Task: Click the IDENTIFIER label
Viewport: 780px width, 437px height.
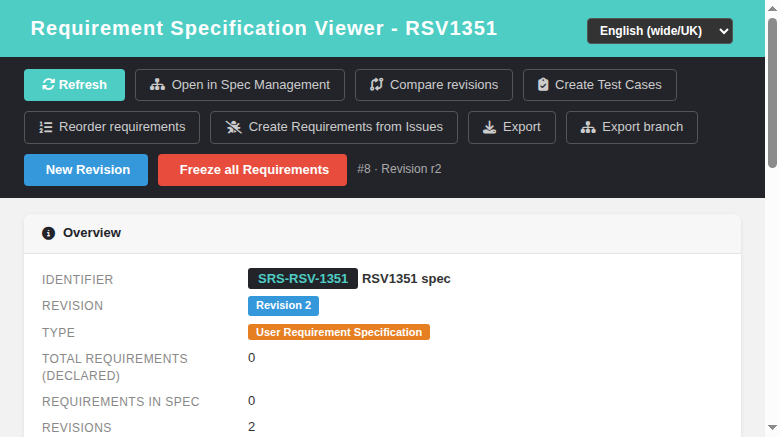Action: pyautogui.click(x=78, y=280)
